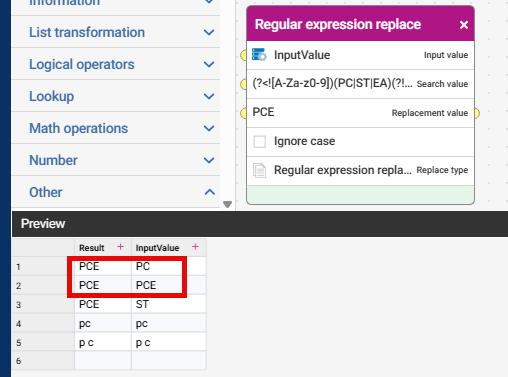Viewport: 508px width, 377px height.
Task: Add column after InputValue with plus icon
Action: tap(195, 247)
